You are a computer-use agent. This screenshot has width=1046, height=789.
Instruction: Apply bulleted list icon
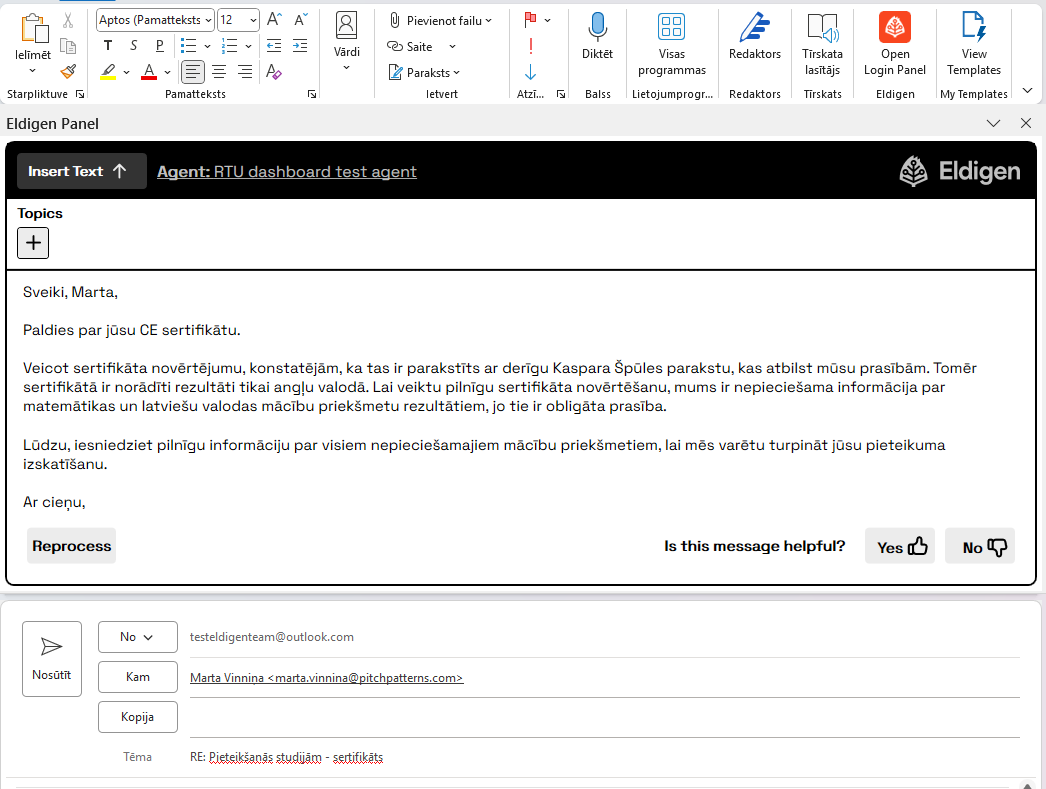tap(189, 45)
